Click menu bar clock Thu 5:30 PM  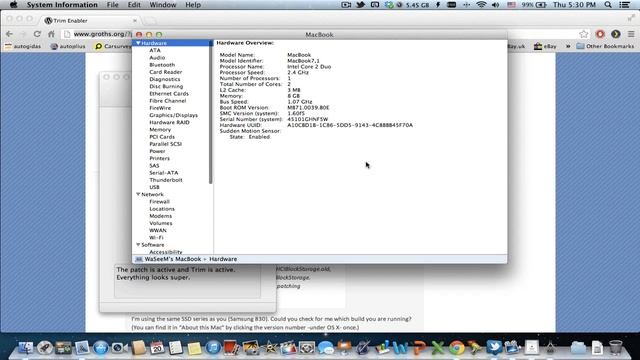[574, 5]
